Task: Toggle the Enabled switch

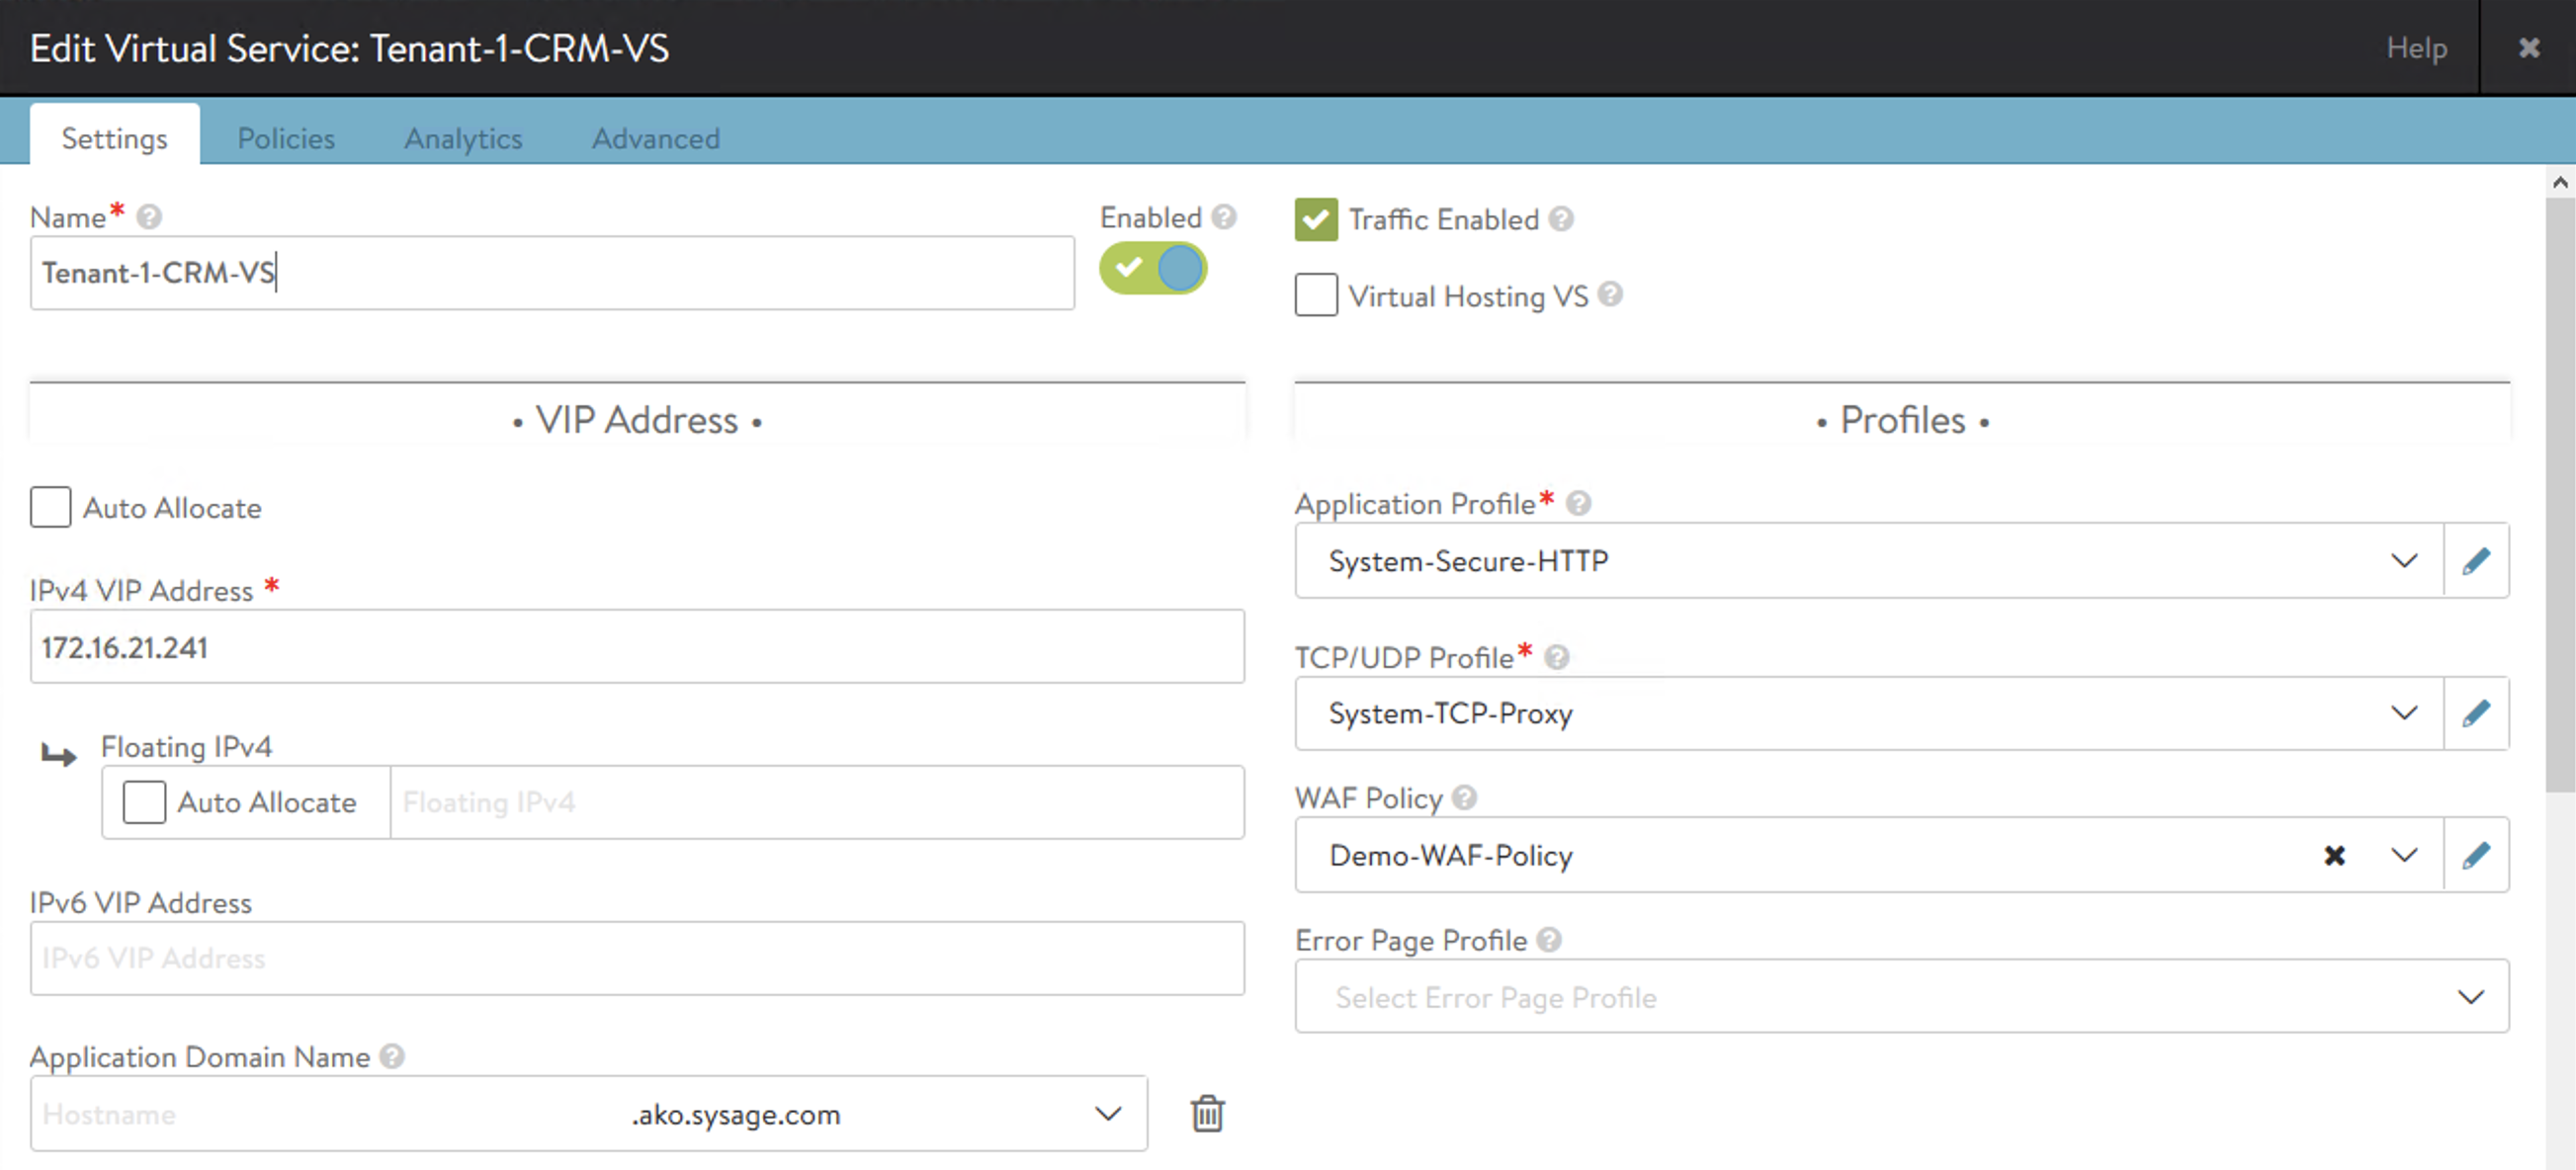Action: (x=1153, y=268)
